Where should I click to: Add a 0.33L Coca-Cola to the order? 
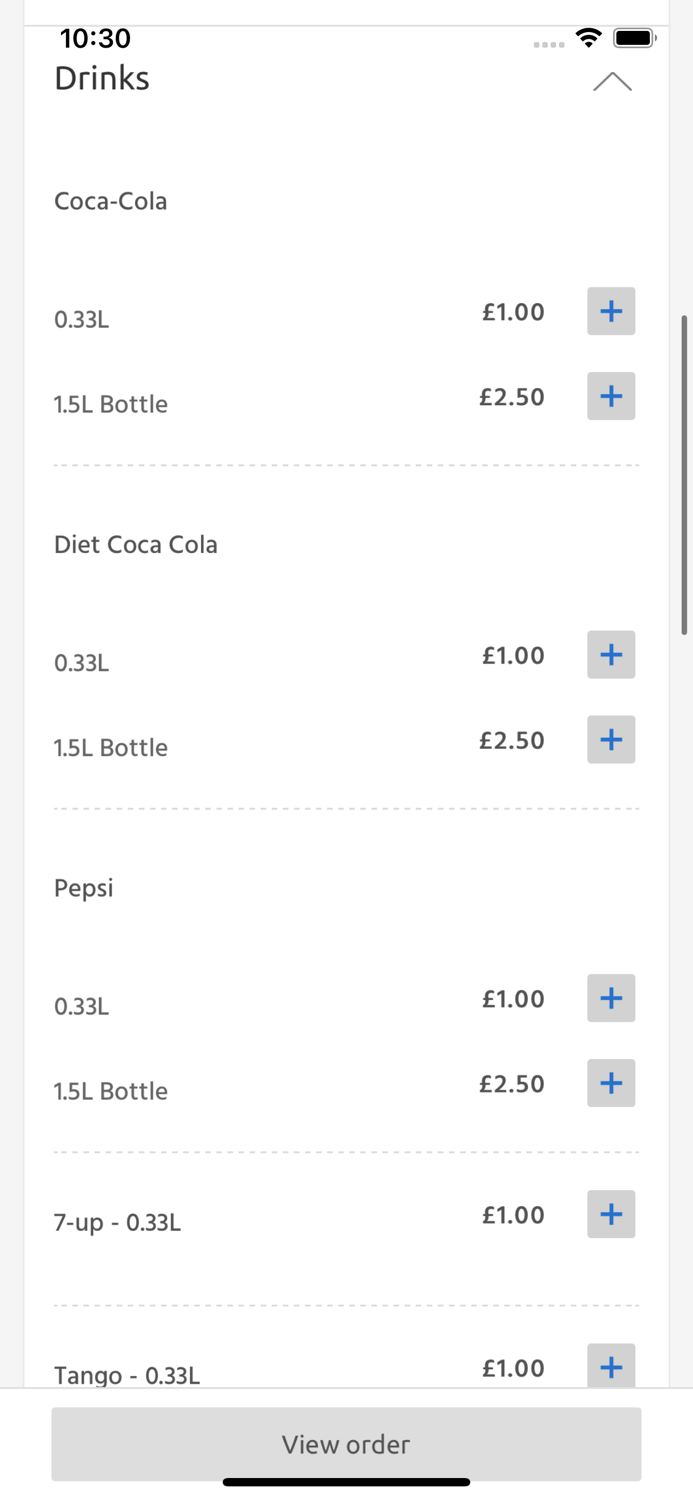[610, 311]
